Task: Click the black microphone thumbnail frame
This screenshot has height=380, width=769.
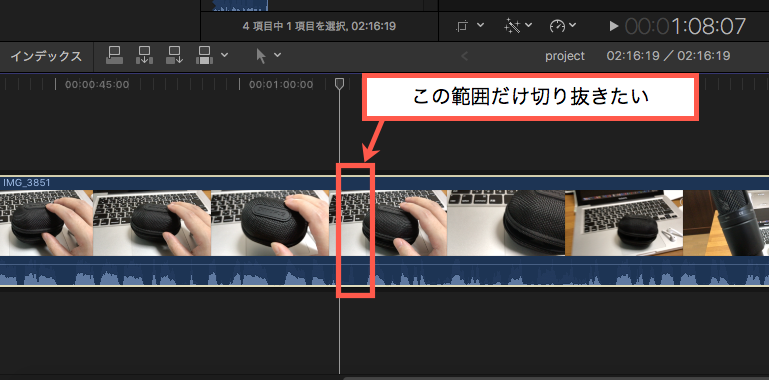Action: (726, 223)
